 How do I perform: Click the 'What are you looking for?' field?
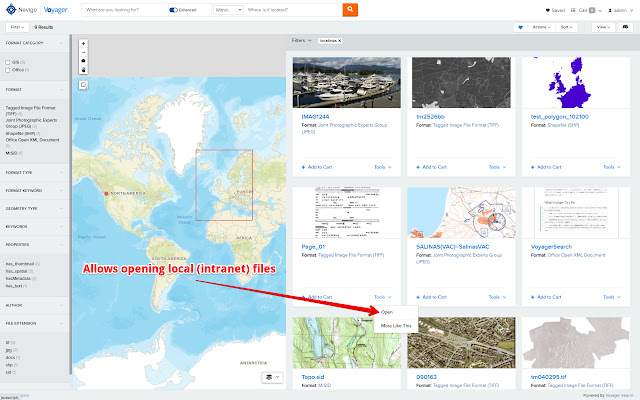coord(125,10)
